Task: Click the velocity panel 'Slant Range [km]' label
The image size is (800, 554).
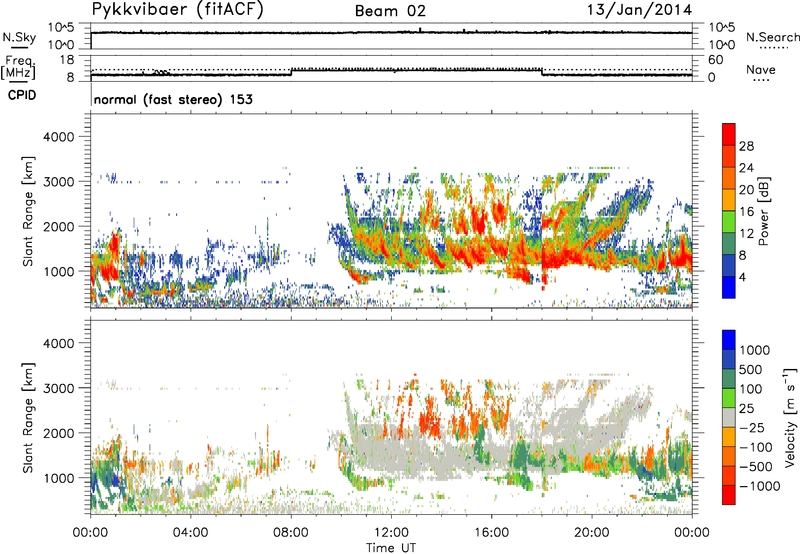Action: (28, 417)
